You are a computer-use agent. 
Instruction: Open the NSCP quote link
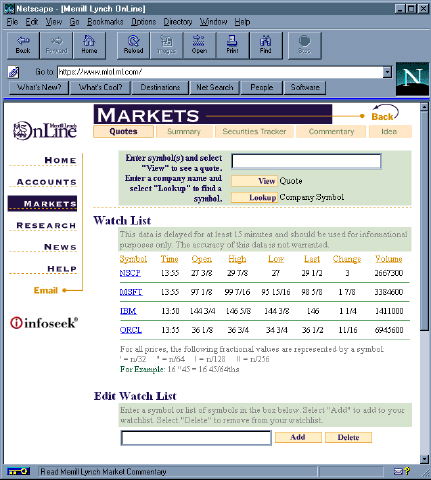coord(130,273)
